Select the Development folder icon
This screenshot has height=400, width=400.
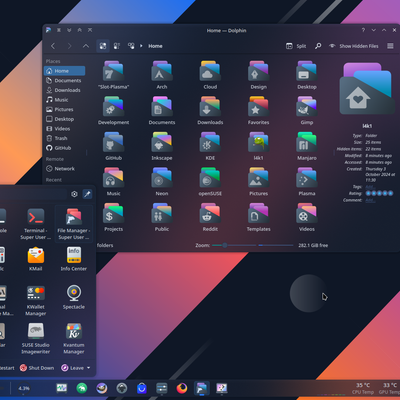point(113,106)
